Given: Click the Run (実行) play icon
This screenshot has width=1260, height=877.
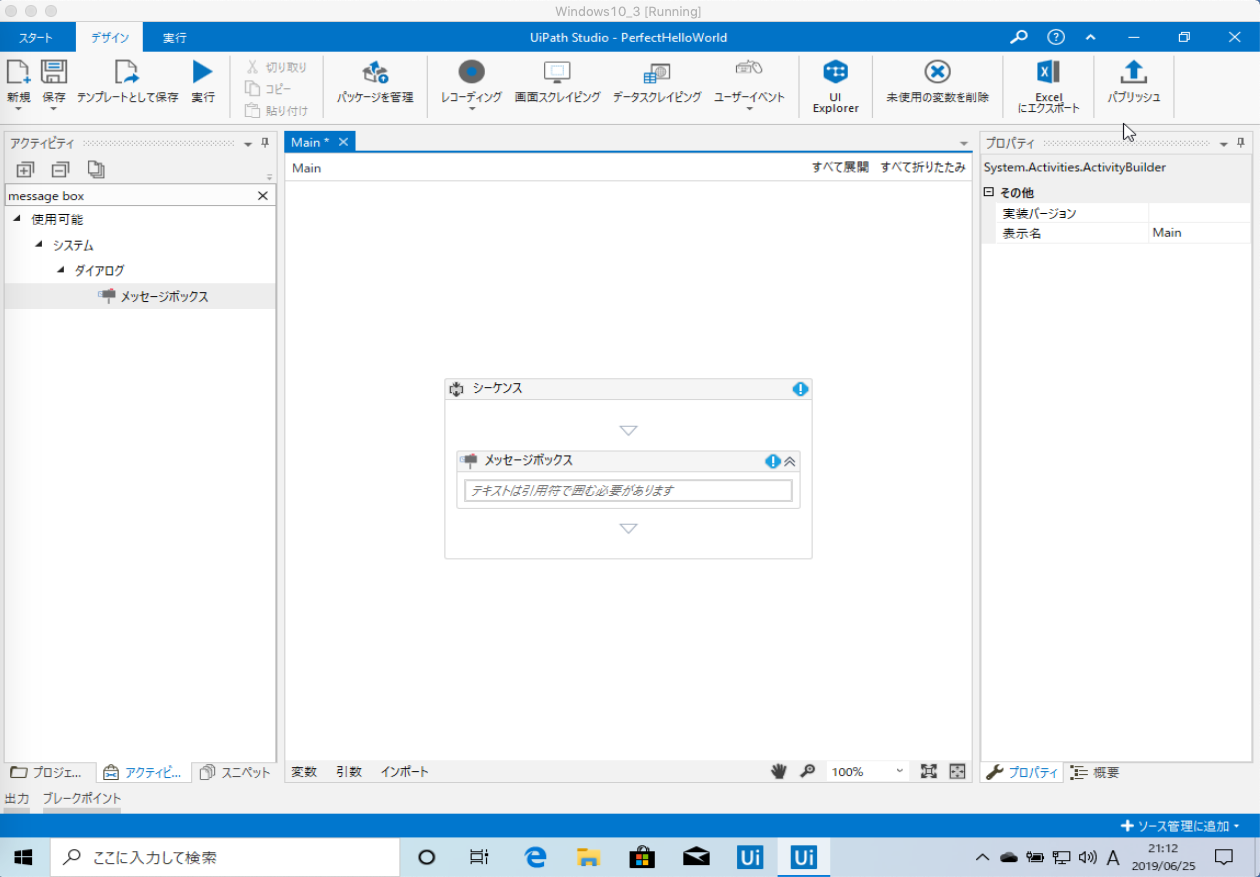Looking at the screenshot, I should 203,73.
